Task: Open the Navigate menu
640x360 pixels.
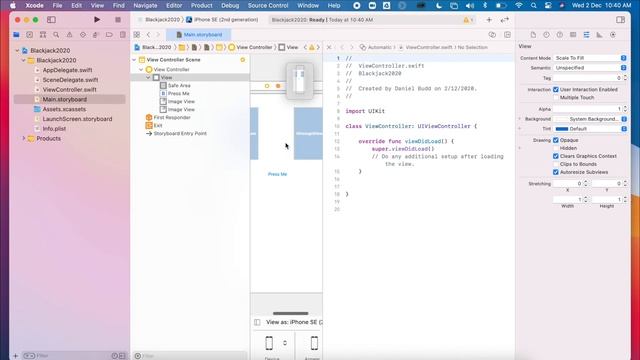Action: pos(145,5)
